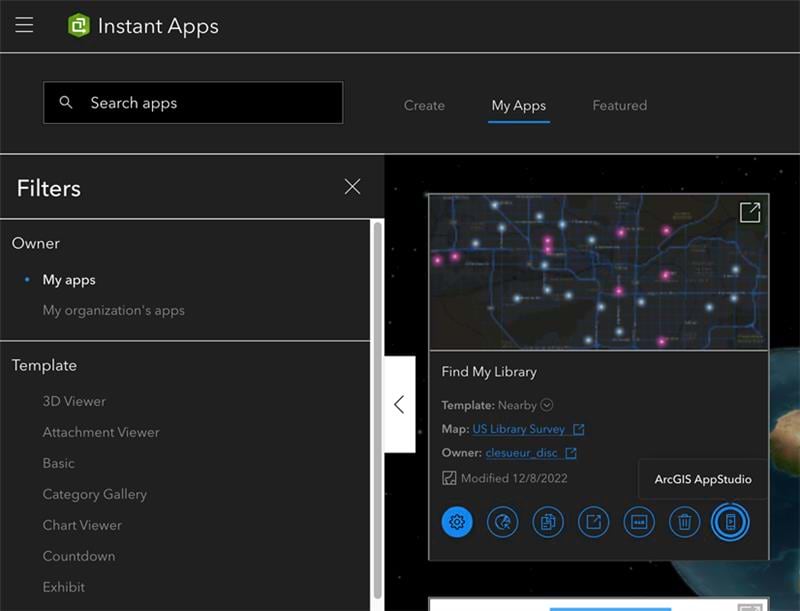Screen dimensions: 800x611
Task: Click the external link icon beside US Library Survey
Action: [579, 429]
